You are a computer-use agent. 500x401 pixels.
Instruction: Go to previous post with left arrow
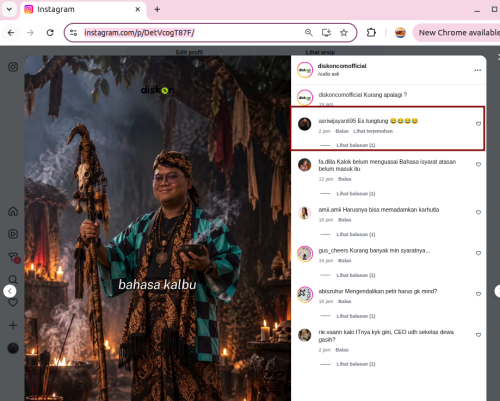pos(10,291)
